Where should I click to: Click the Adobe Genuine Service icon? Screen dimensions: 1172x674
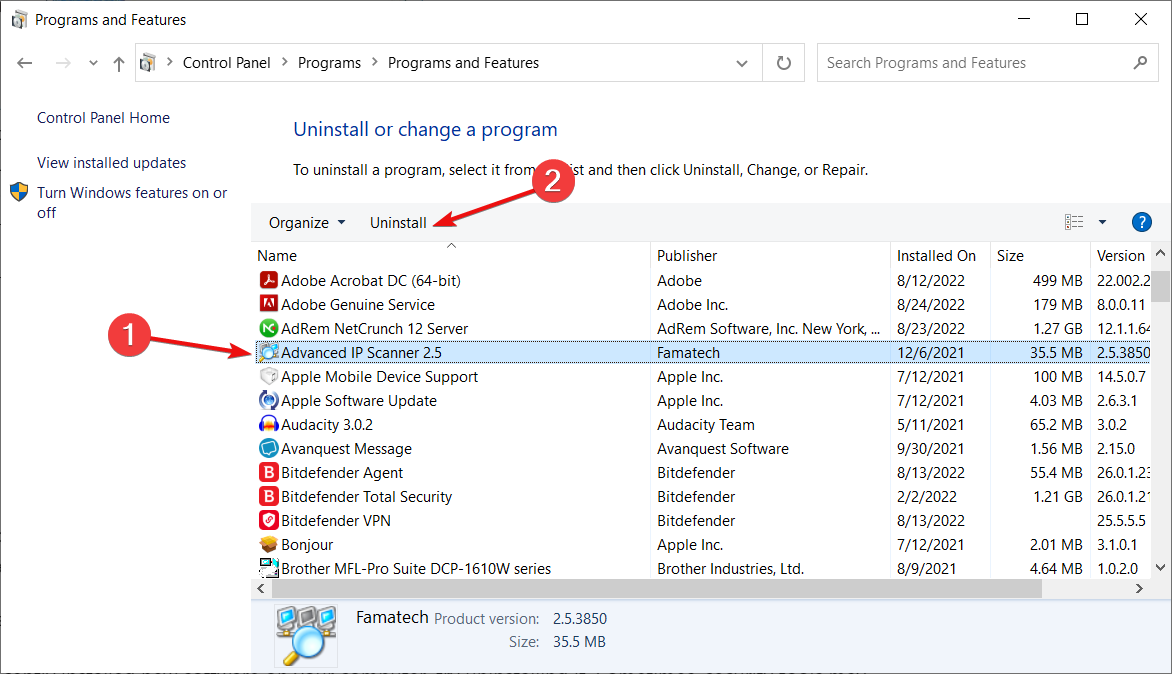[268, 304]
